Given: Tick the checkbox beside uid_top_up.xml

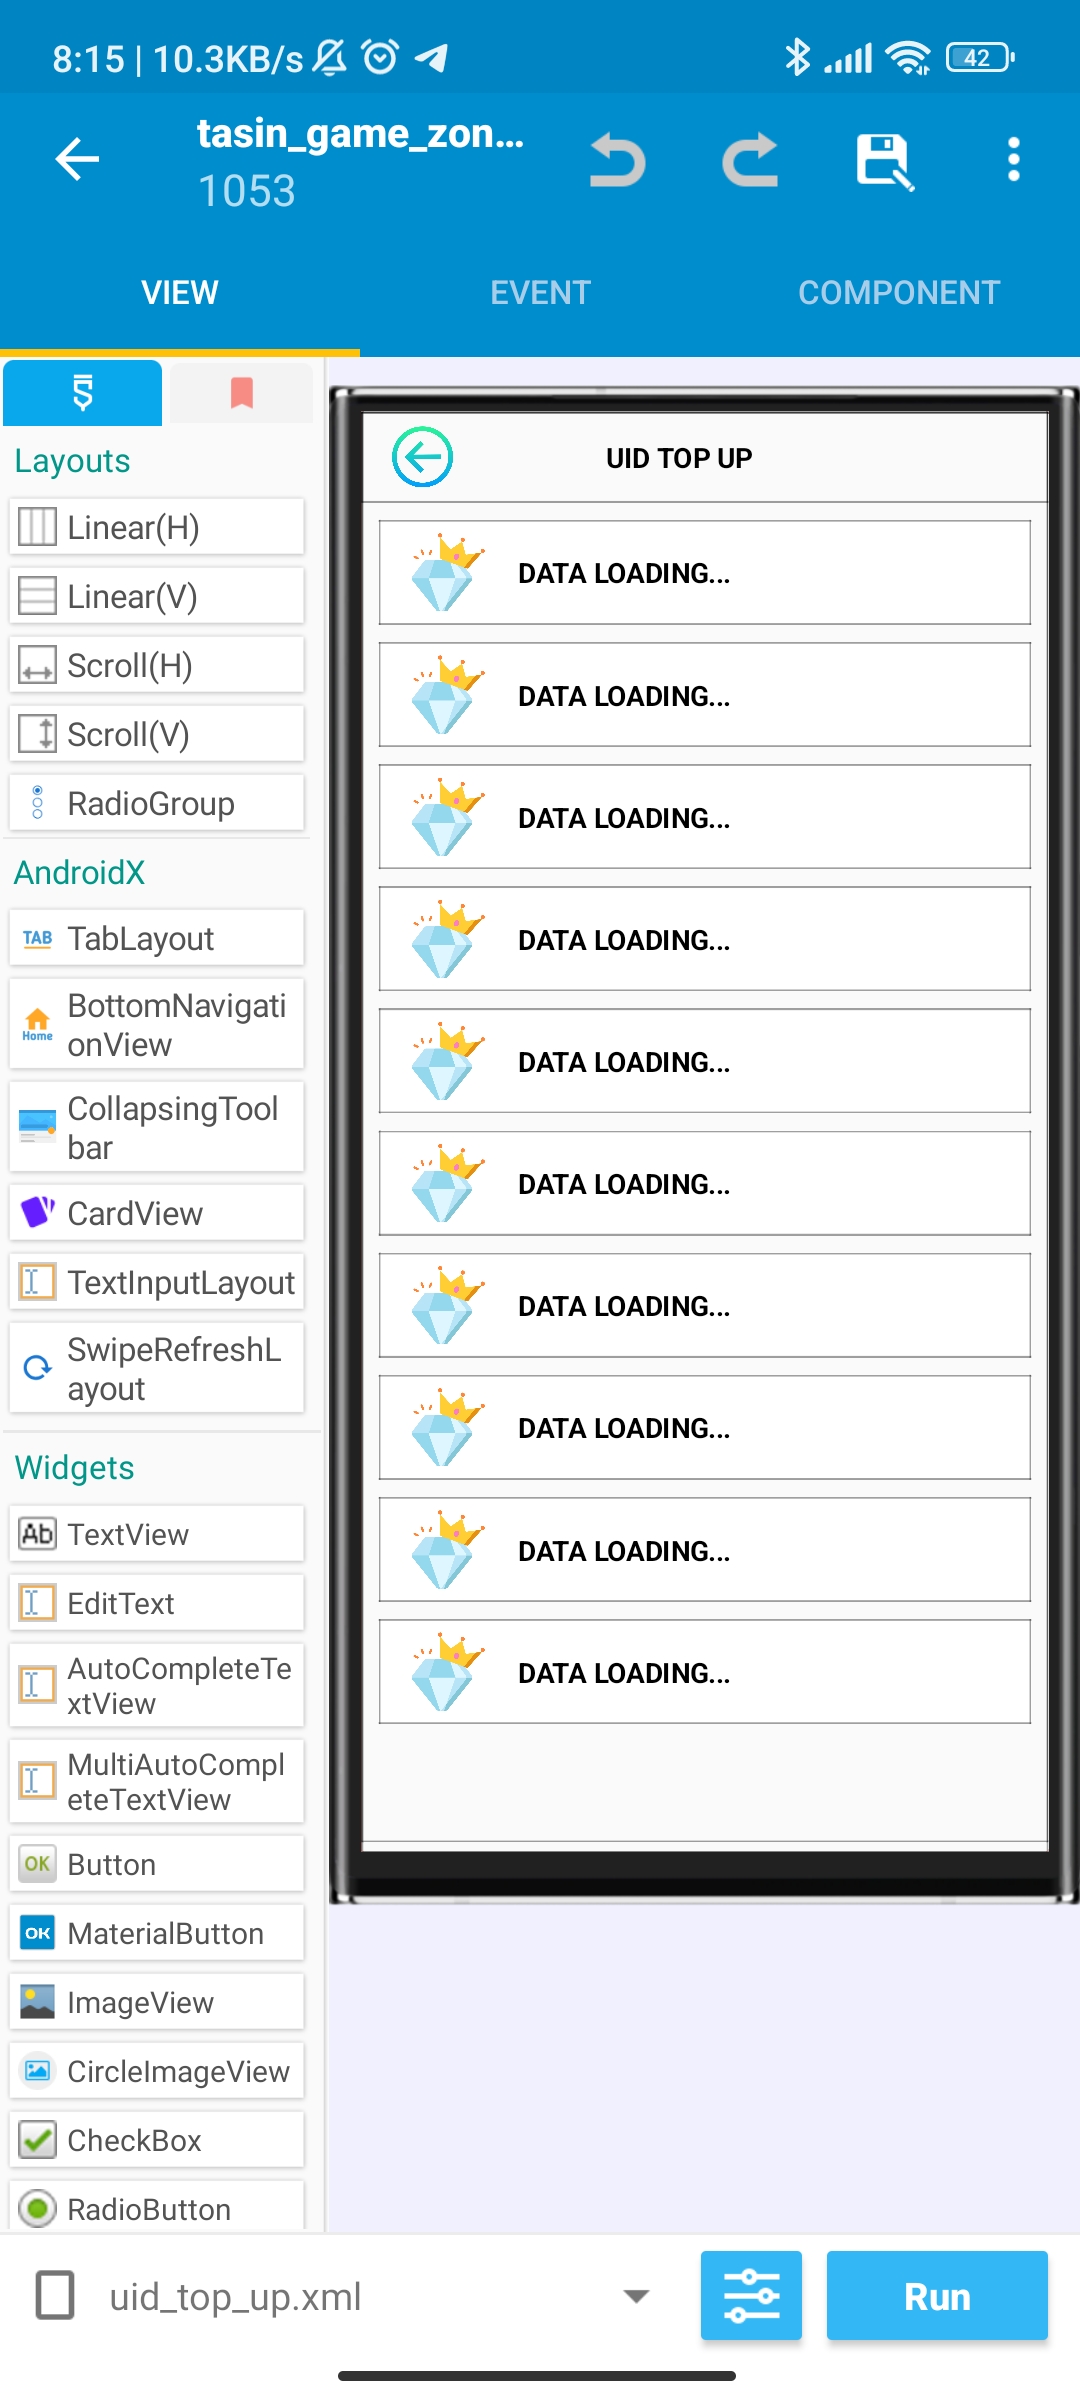Looking at the screenshot, I should pyautogui.click(x=55, y=2295).
